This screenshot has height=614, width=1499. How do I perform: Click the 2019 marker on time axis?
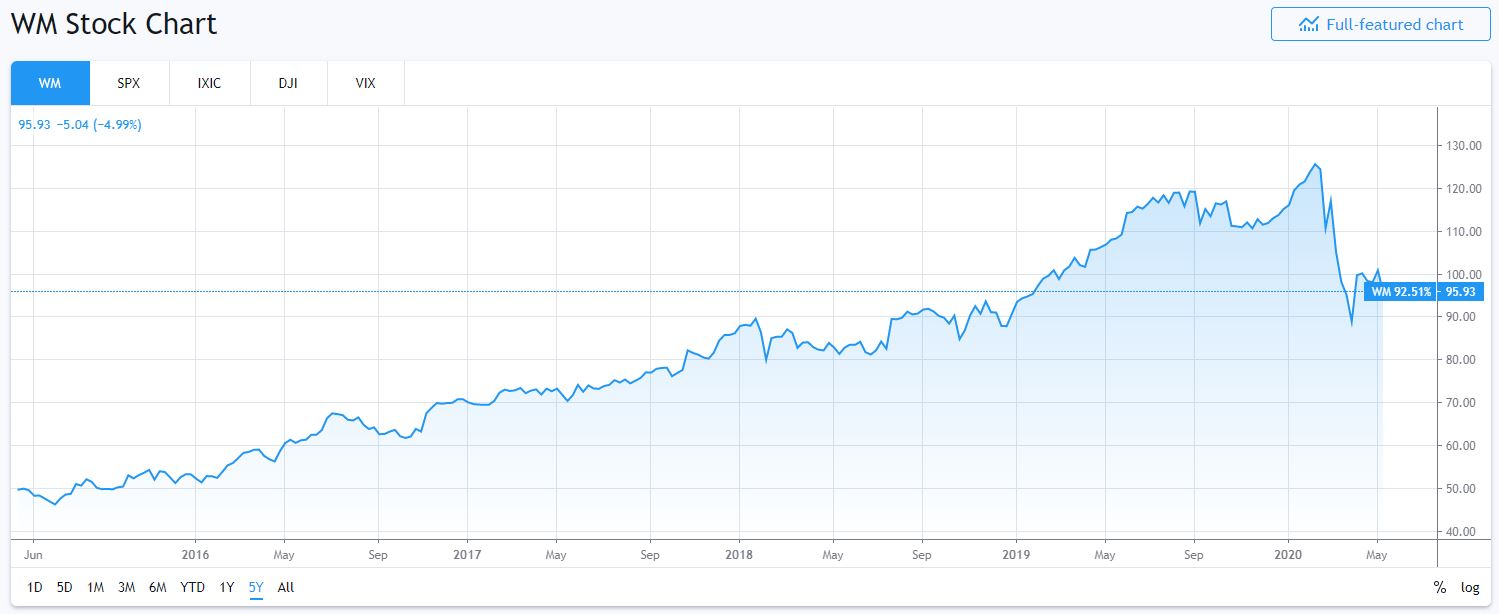(1016, 554)
